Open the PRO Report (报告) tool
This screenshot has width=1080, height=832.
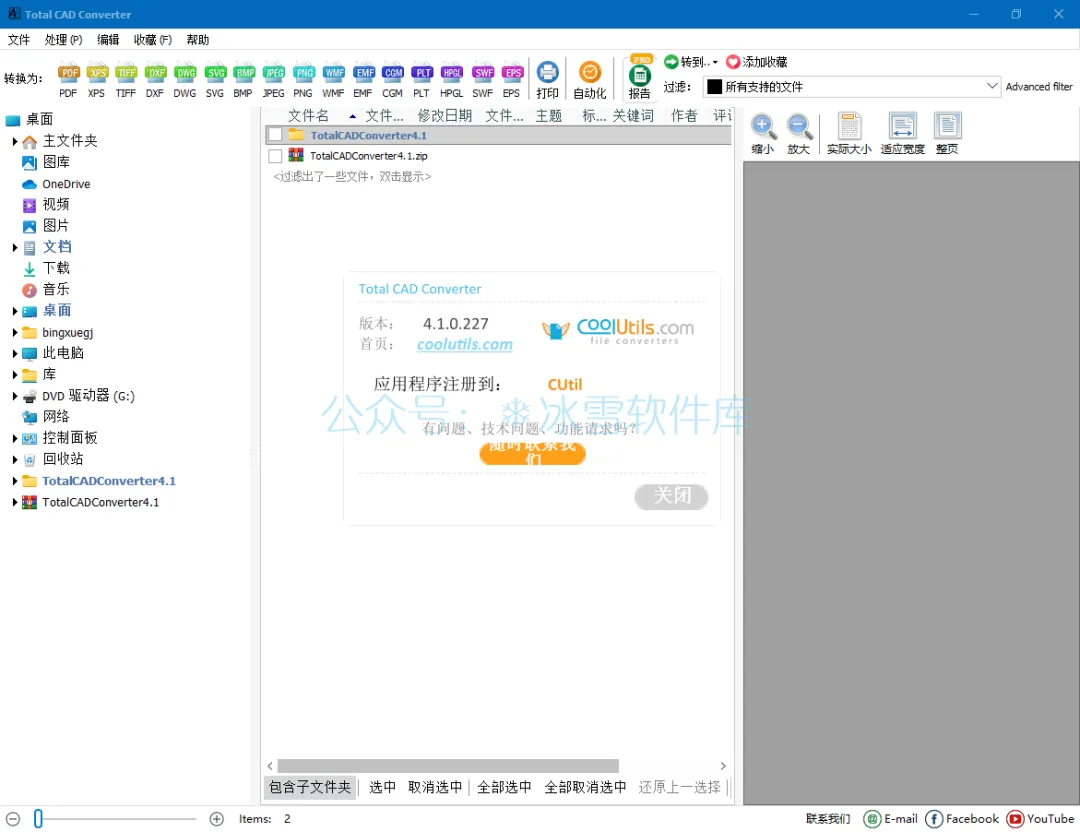point(640,79)
